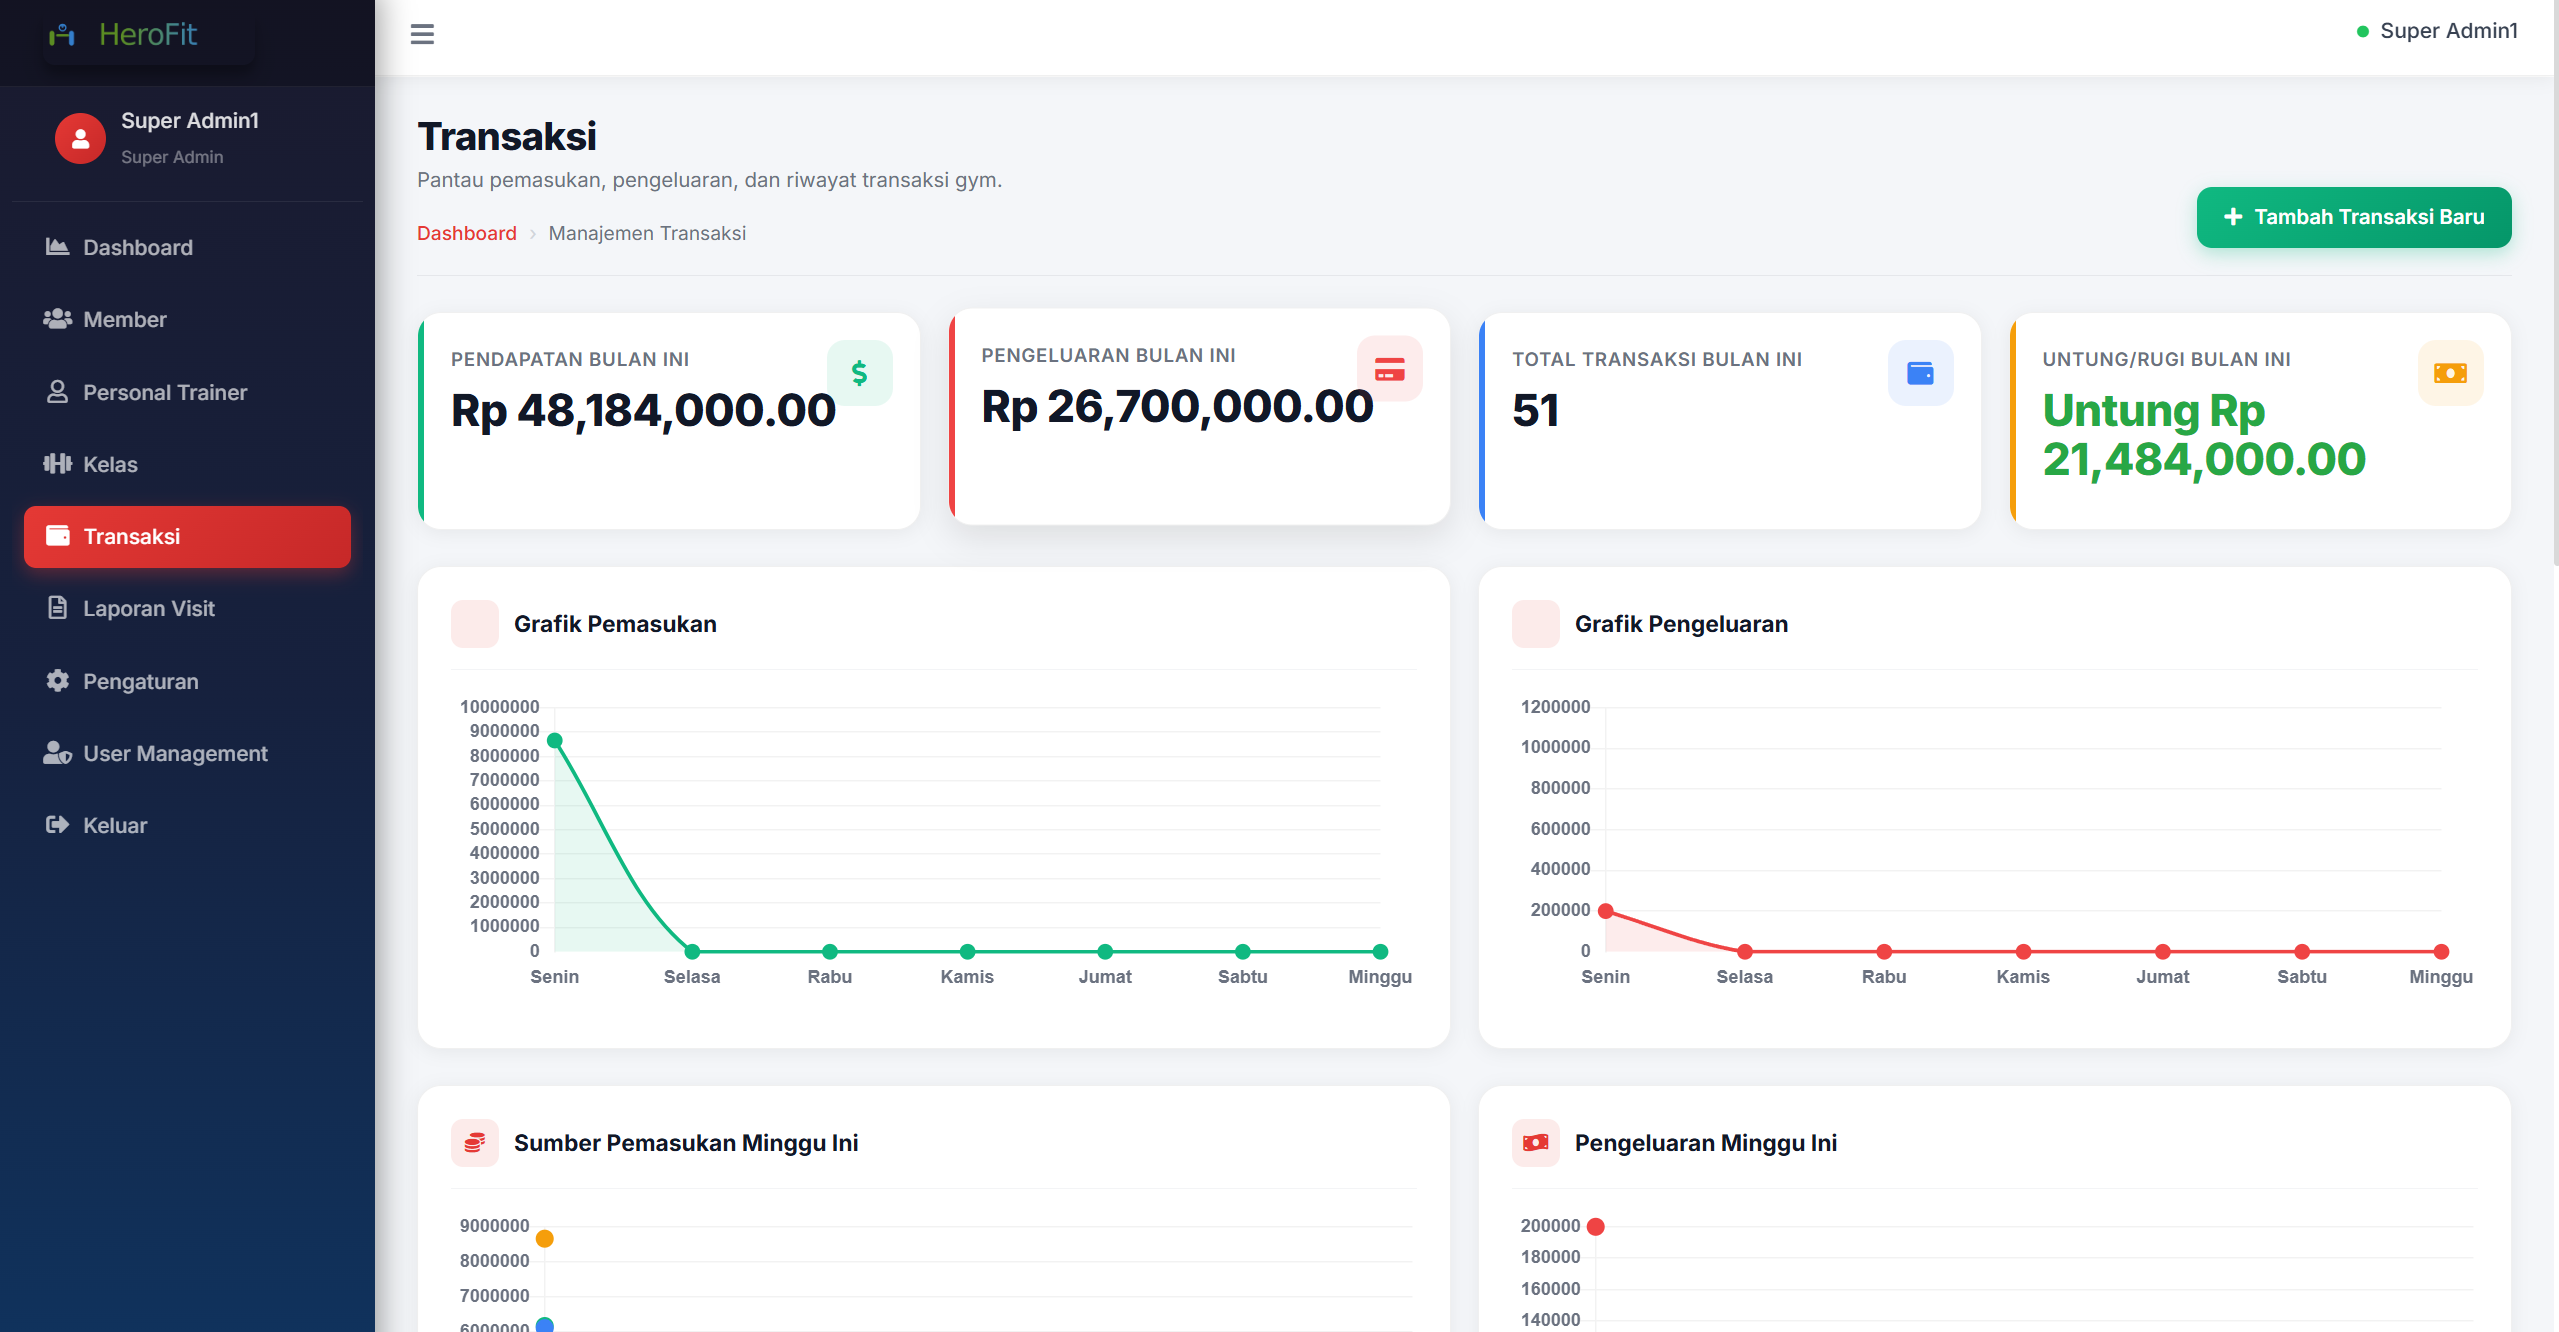2559x1332 pixels.
Task: Click the Super Admin1 name in sidebar profile
Action: pyautogui.click(x=190, y=121)
